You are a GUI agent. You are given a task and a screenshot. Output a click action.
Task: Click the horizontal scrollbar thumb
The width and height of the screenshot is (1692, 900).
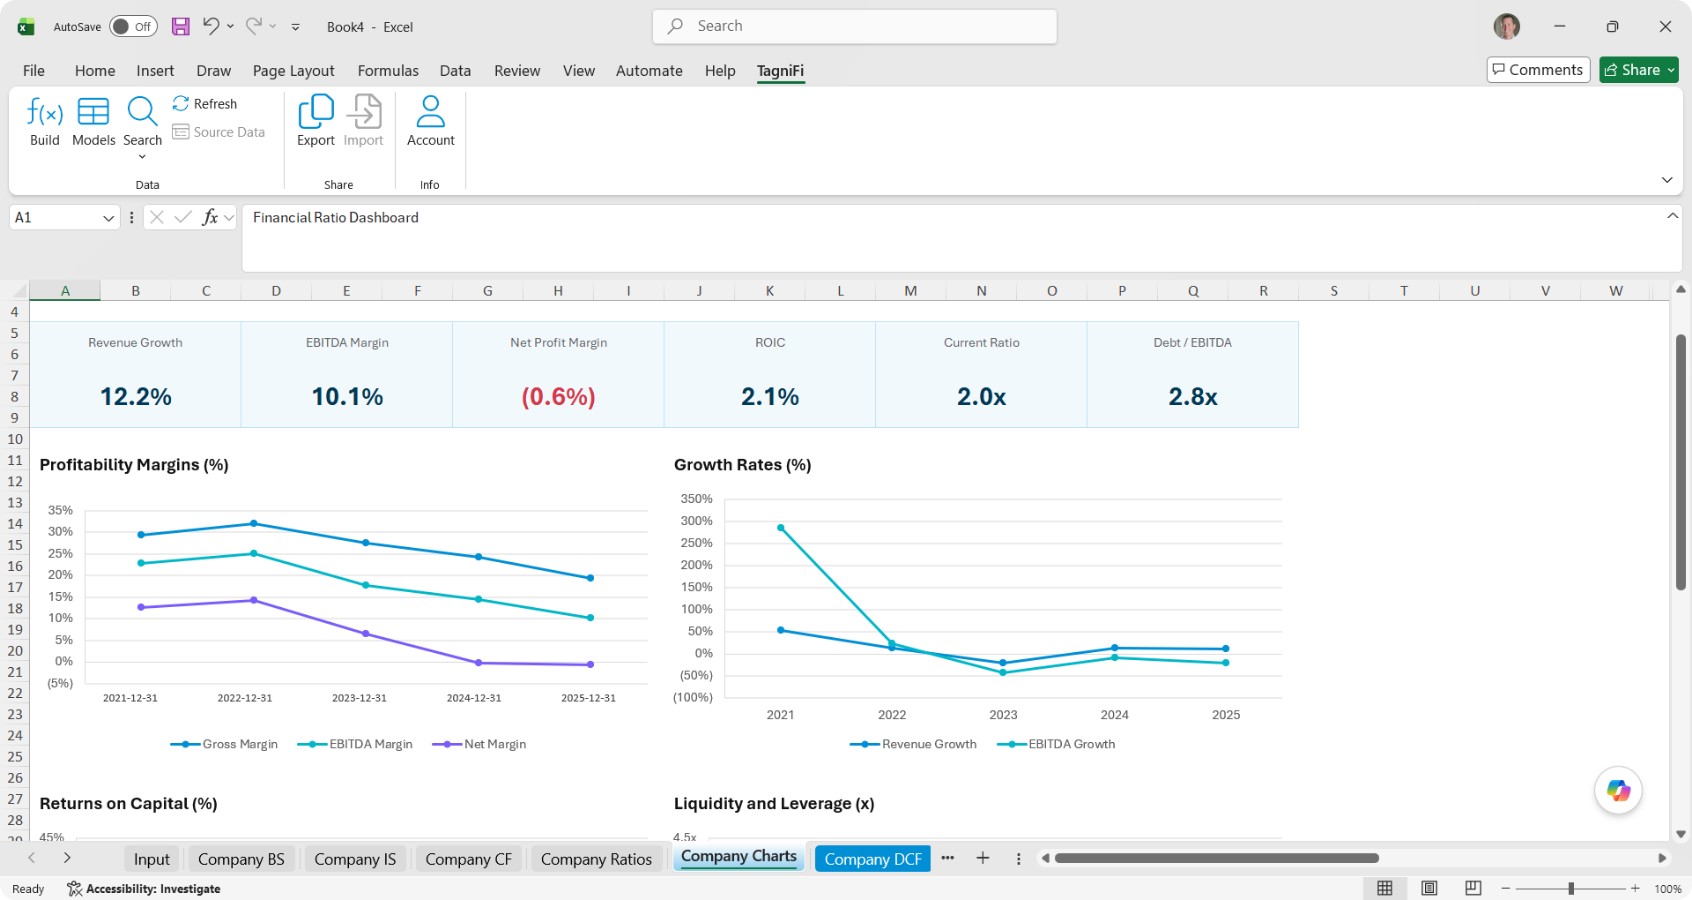click(x=1217, y=858)
